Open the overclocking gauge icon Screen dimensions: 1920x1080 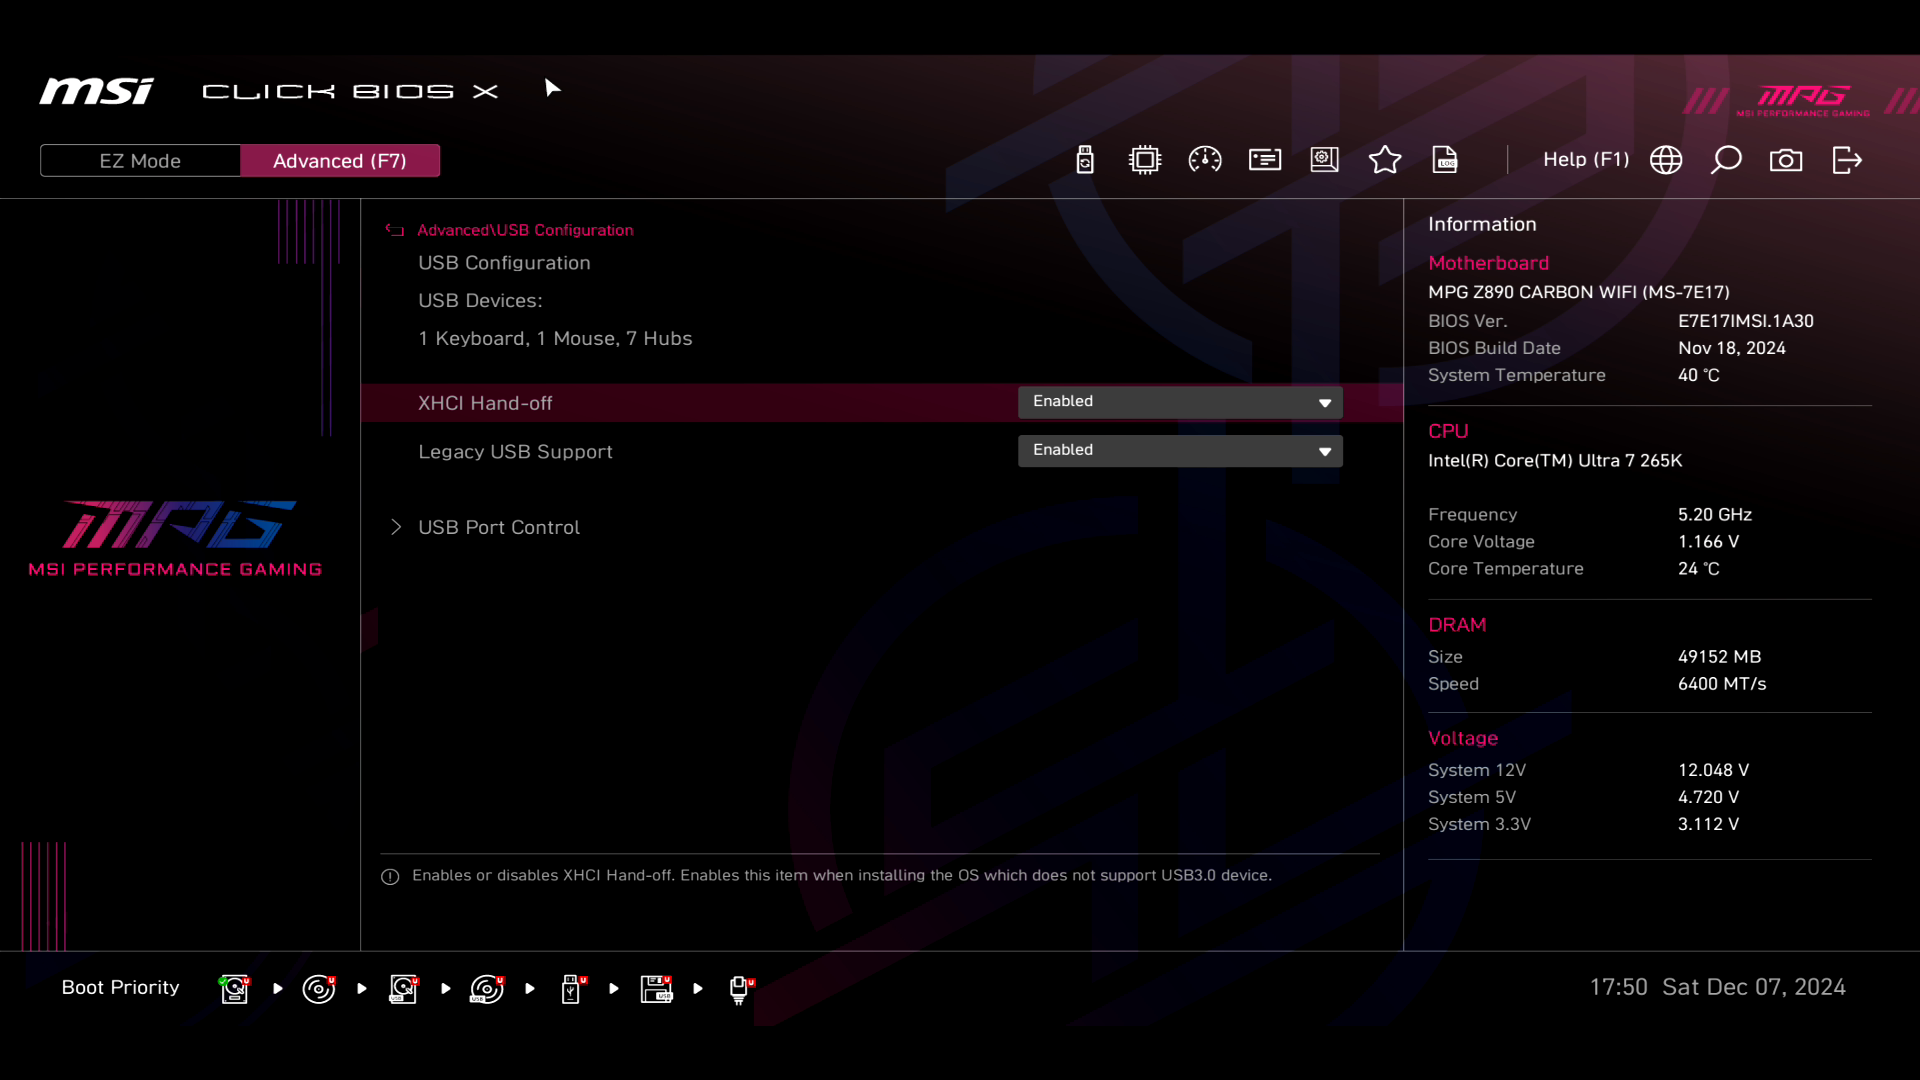tap(1205, 160)
